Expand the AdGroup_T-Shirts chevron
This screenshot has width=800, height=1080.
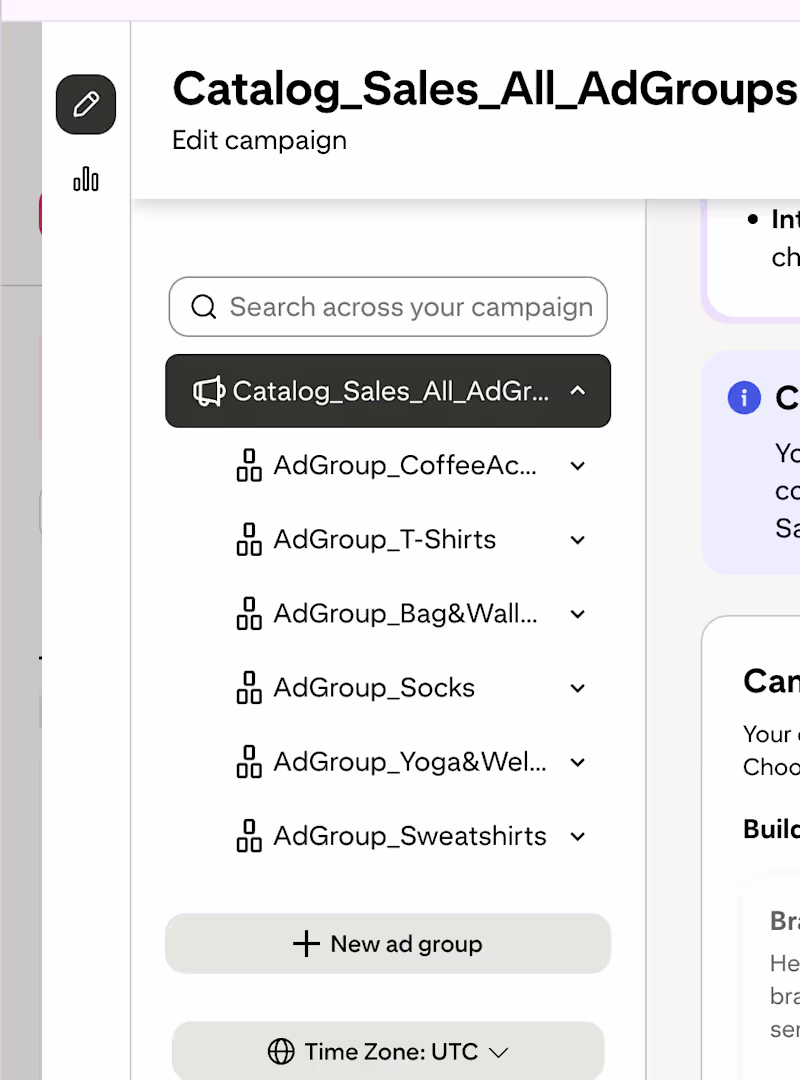[577, 540]
